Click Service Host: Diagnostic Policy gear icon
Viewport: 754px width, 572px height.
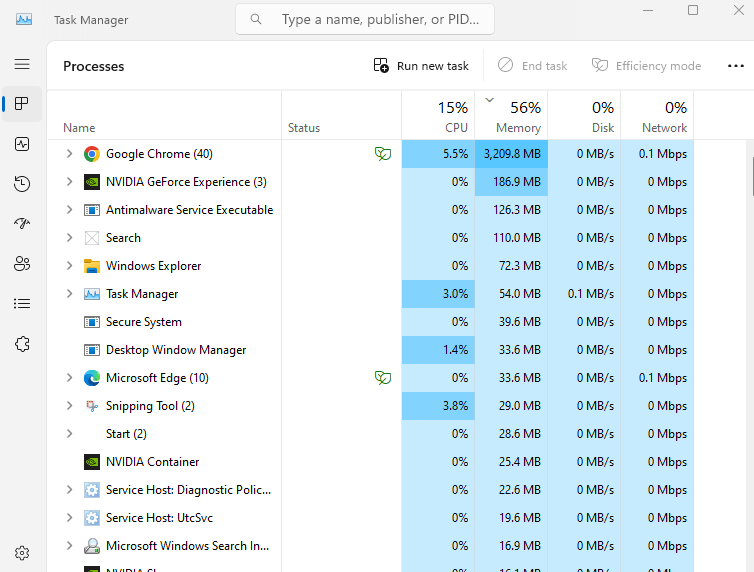coord(92,490)
